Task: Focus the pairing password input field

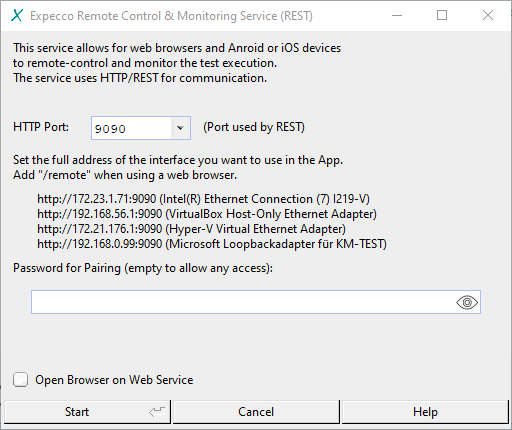Action: [256, 302]
